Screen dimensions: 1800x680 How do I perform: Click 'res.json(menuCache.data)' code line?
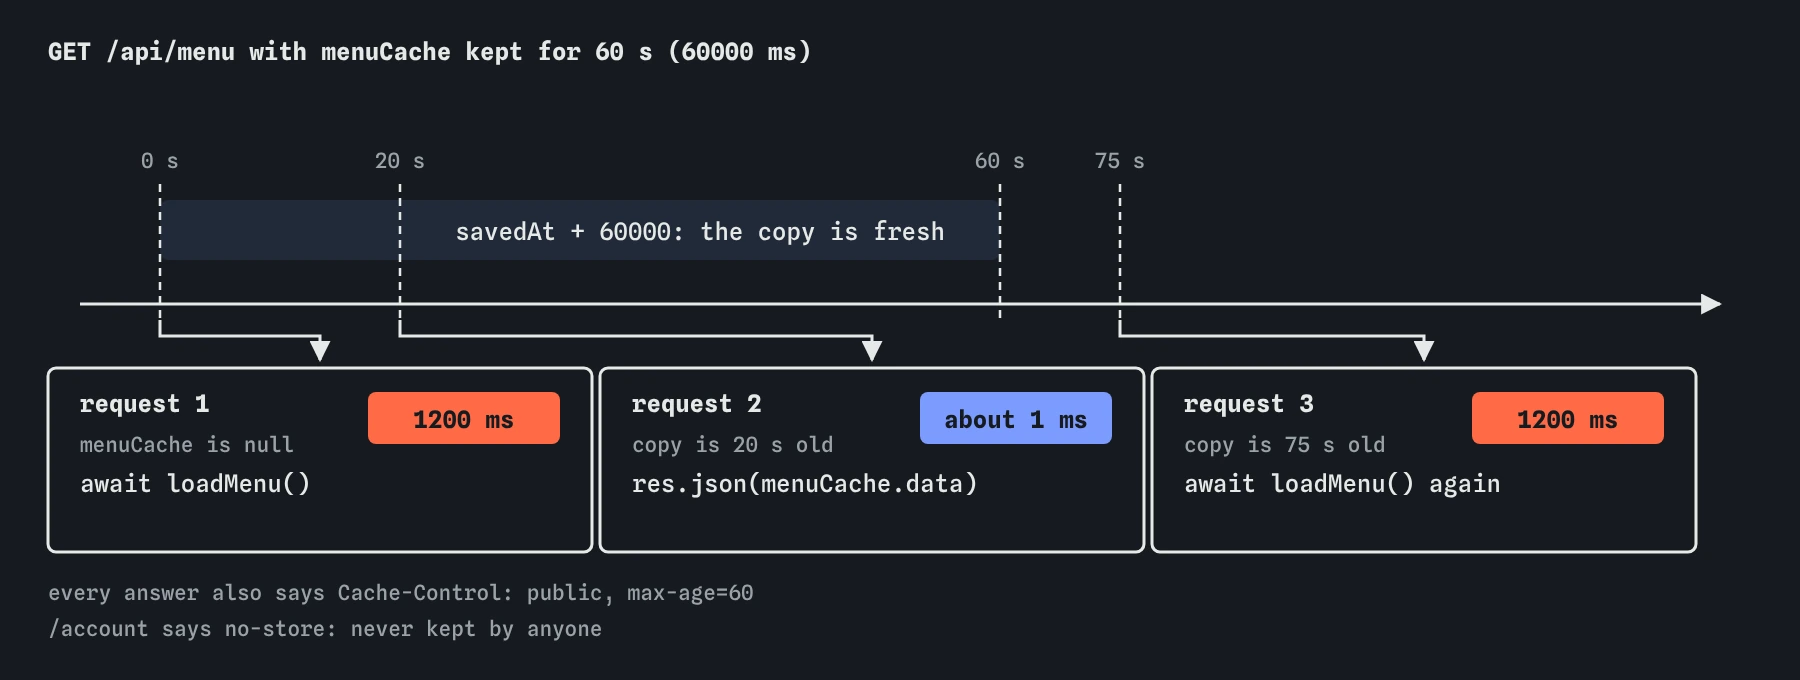[805, 484]
